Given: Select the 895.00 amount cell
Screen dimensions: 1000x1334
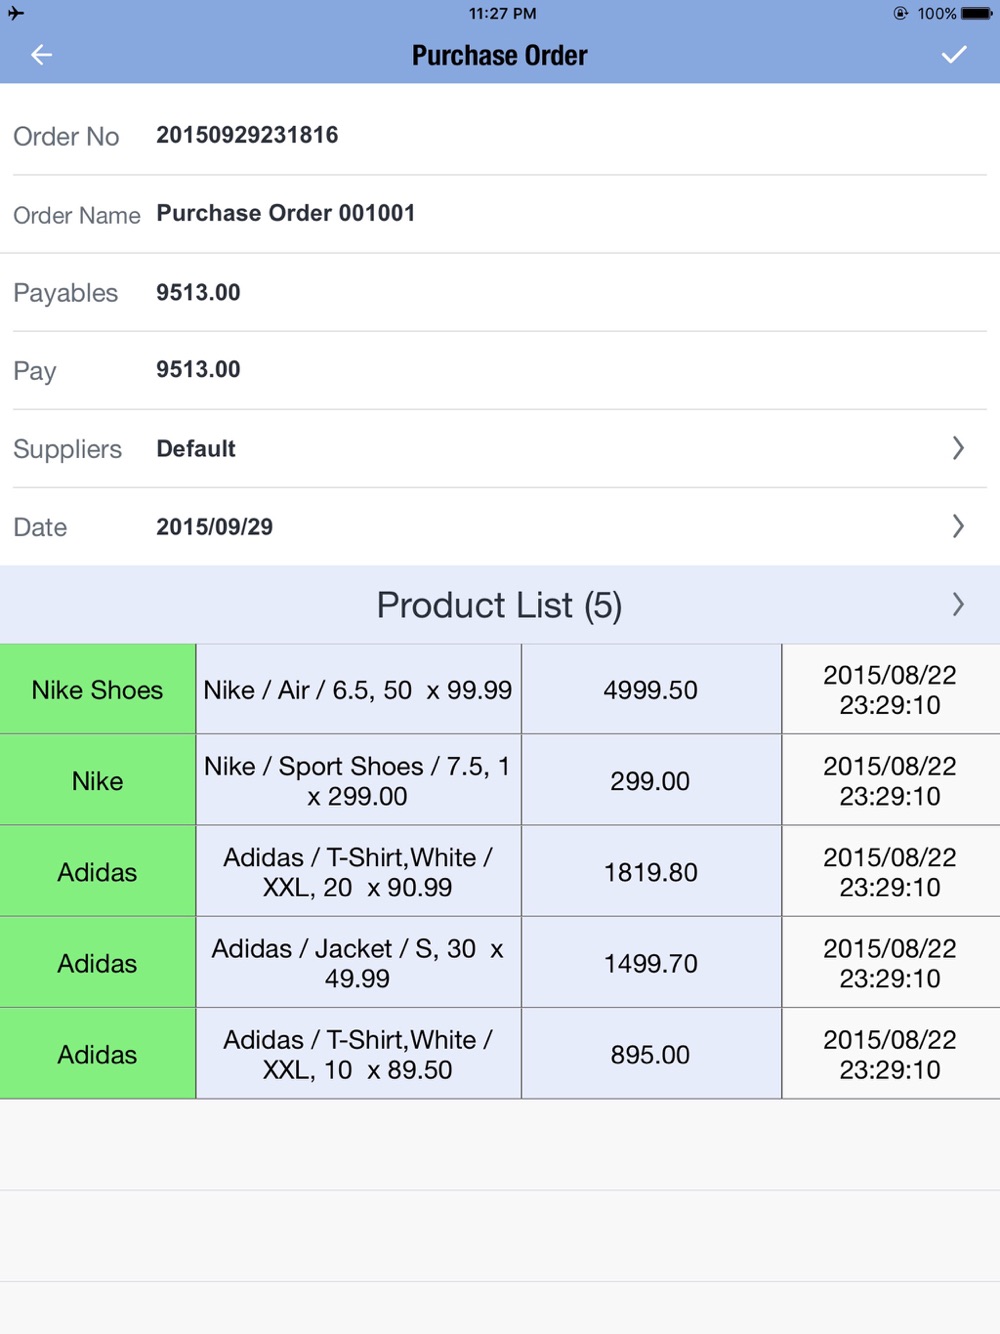Looking at the screenshot, I should [651, 1054].
